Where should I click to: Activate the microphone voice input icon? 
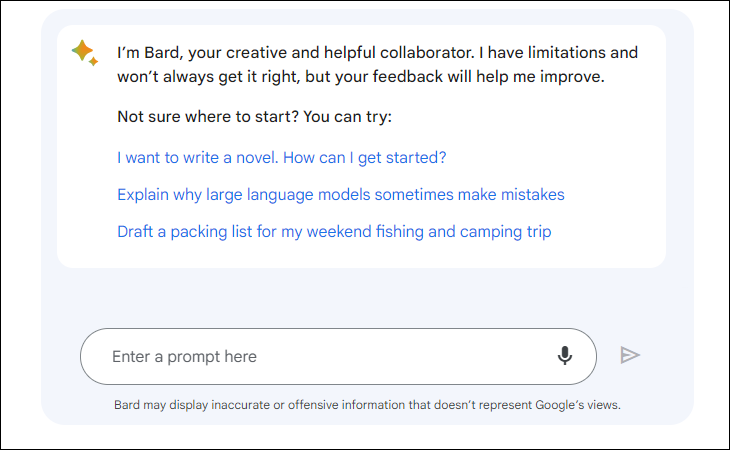565,356
